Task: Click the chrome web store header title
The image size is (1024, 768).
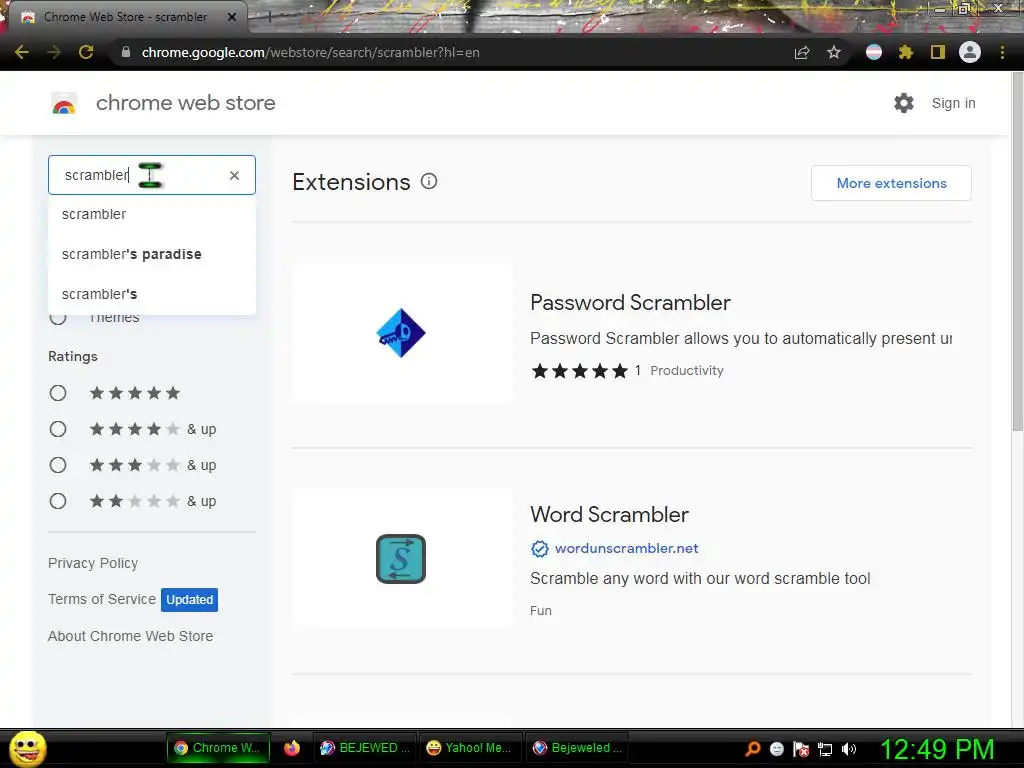Action: click(185, 103)
